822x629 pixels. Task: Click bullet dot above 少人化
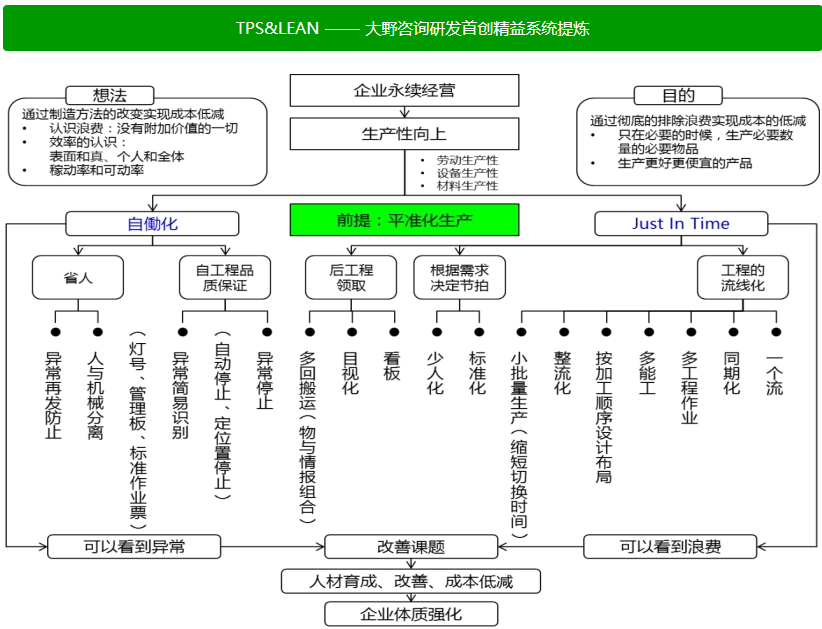[x=437, y=332]
